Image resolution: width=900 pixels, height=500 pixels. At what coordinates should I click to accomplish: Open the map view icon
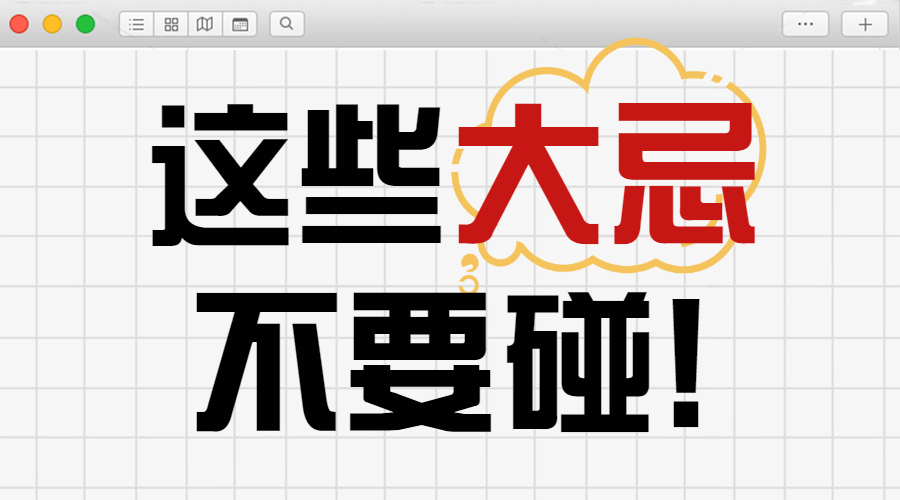click(x=205, y=24)
